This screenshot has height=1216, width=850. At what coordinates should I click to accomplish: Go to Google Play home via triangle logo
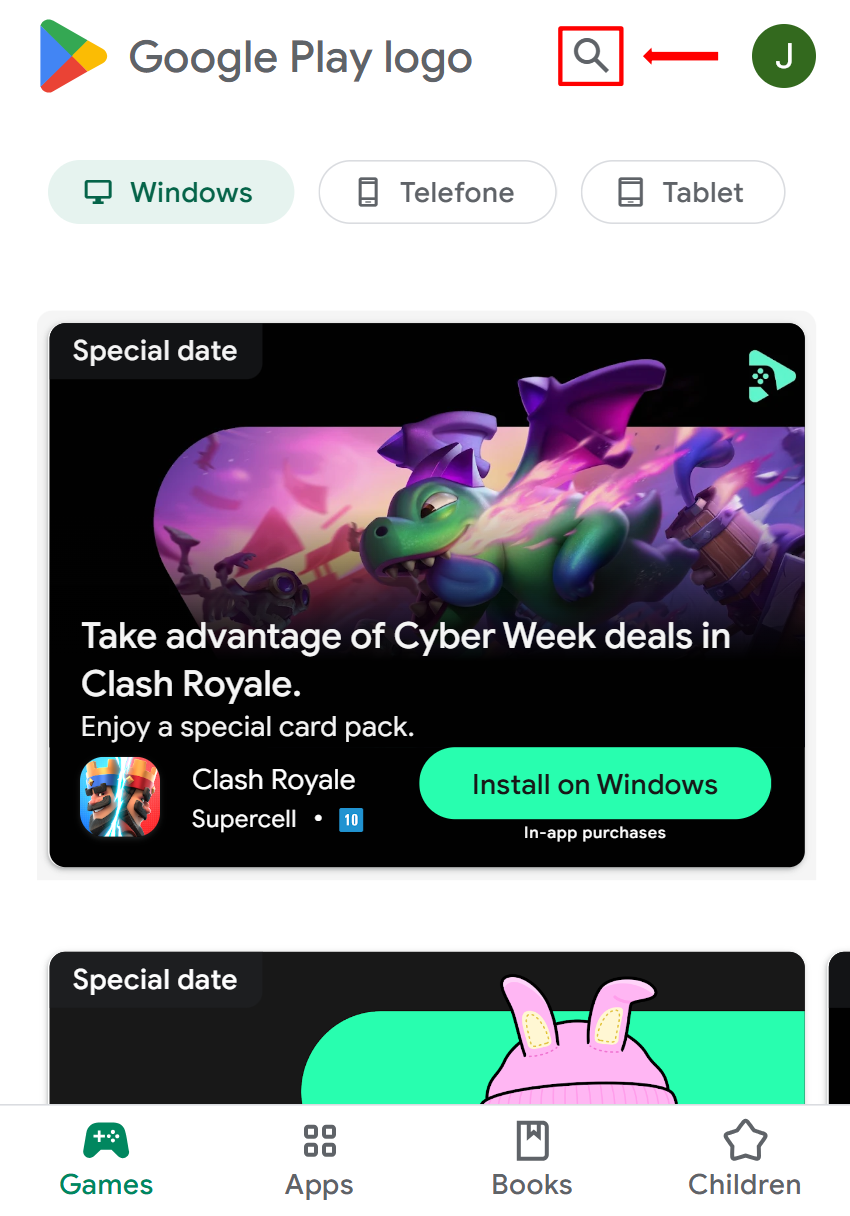(x=73, y=56)
